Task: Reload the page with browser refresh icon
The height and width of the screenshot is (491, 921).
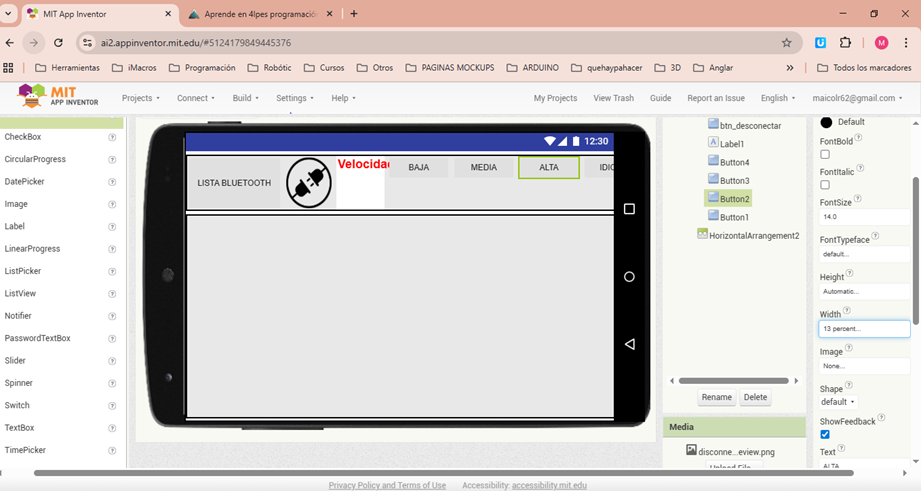Action: click(x=58, y=43)
